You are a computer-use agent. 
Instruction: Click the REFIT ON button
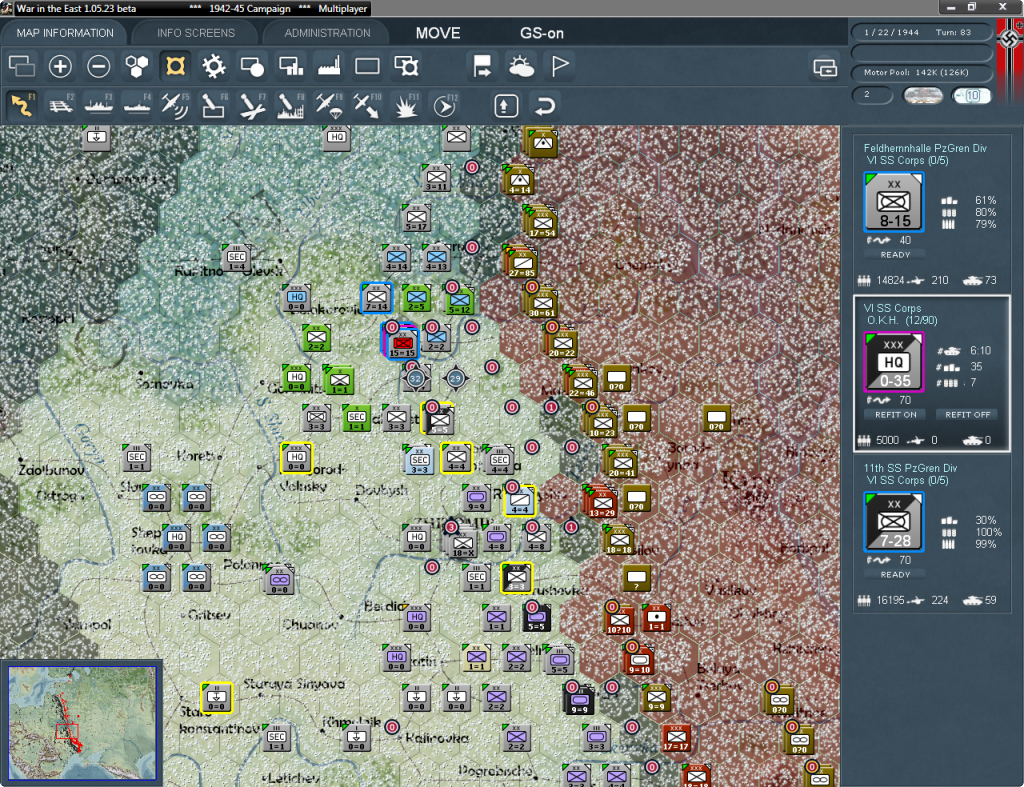click(x=895, y=415)
